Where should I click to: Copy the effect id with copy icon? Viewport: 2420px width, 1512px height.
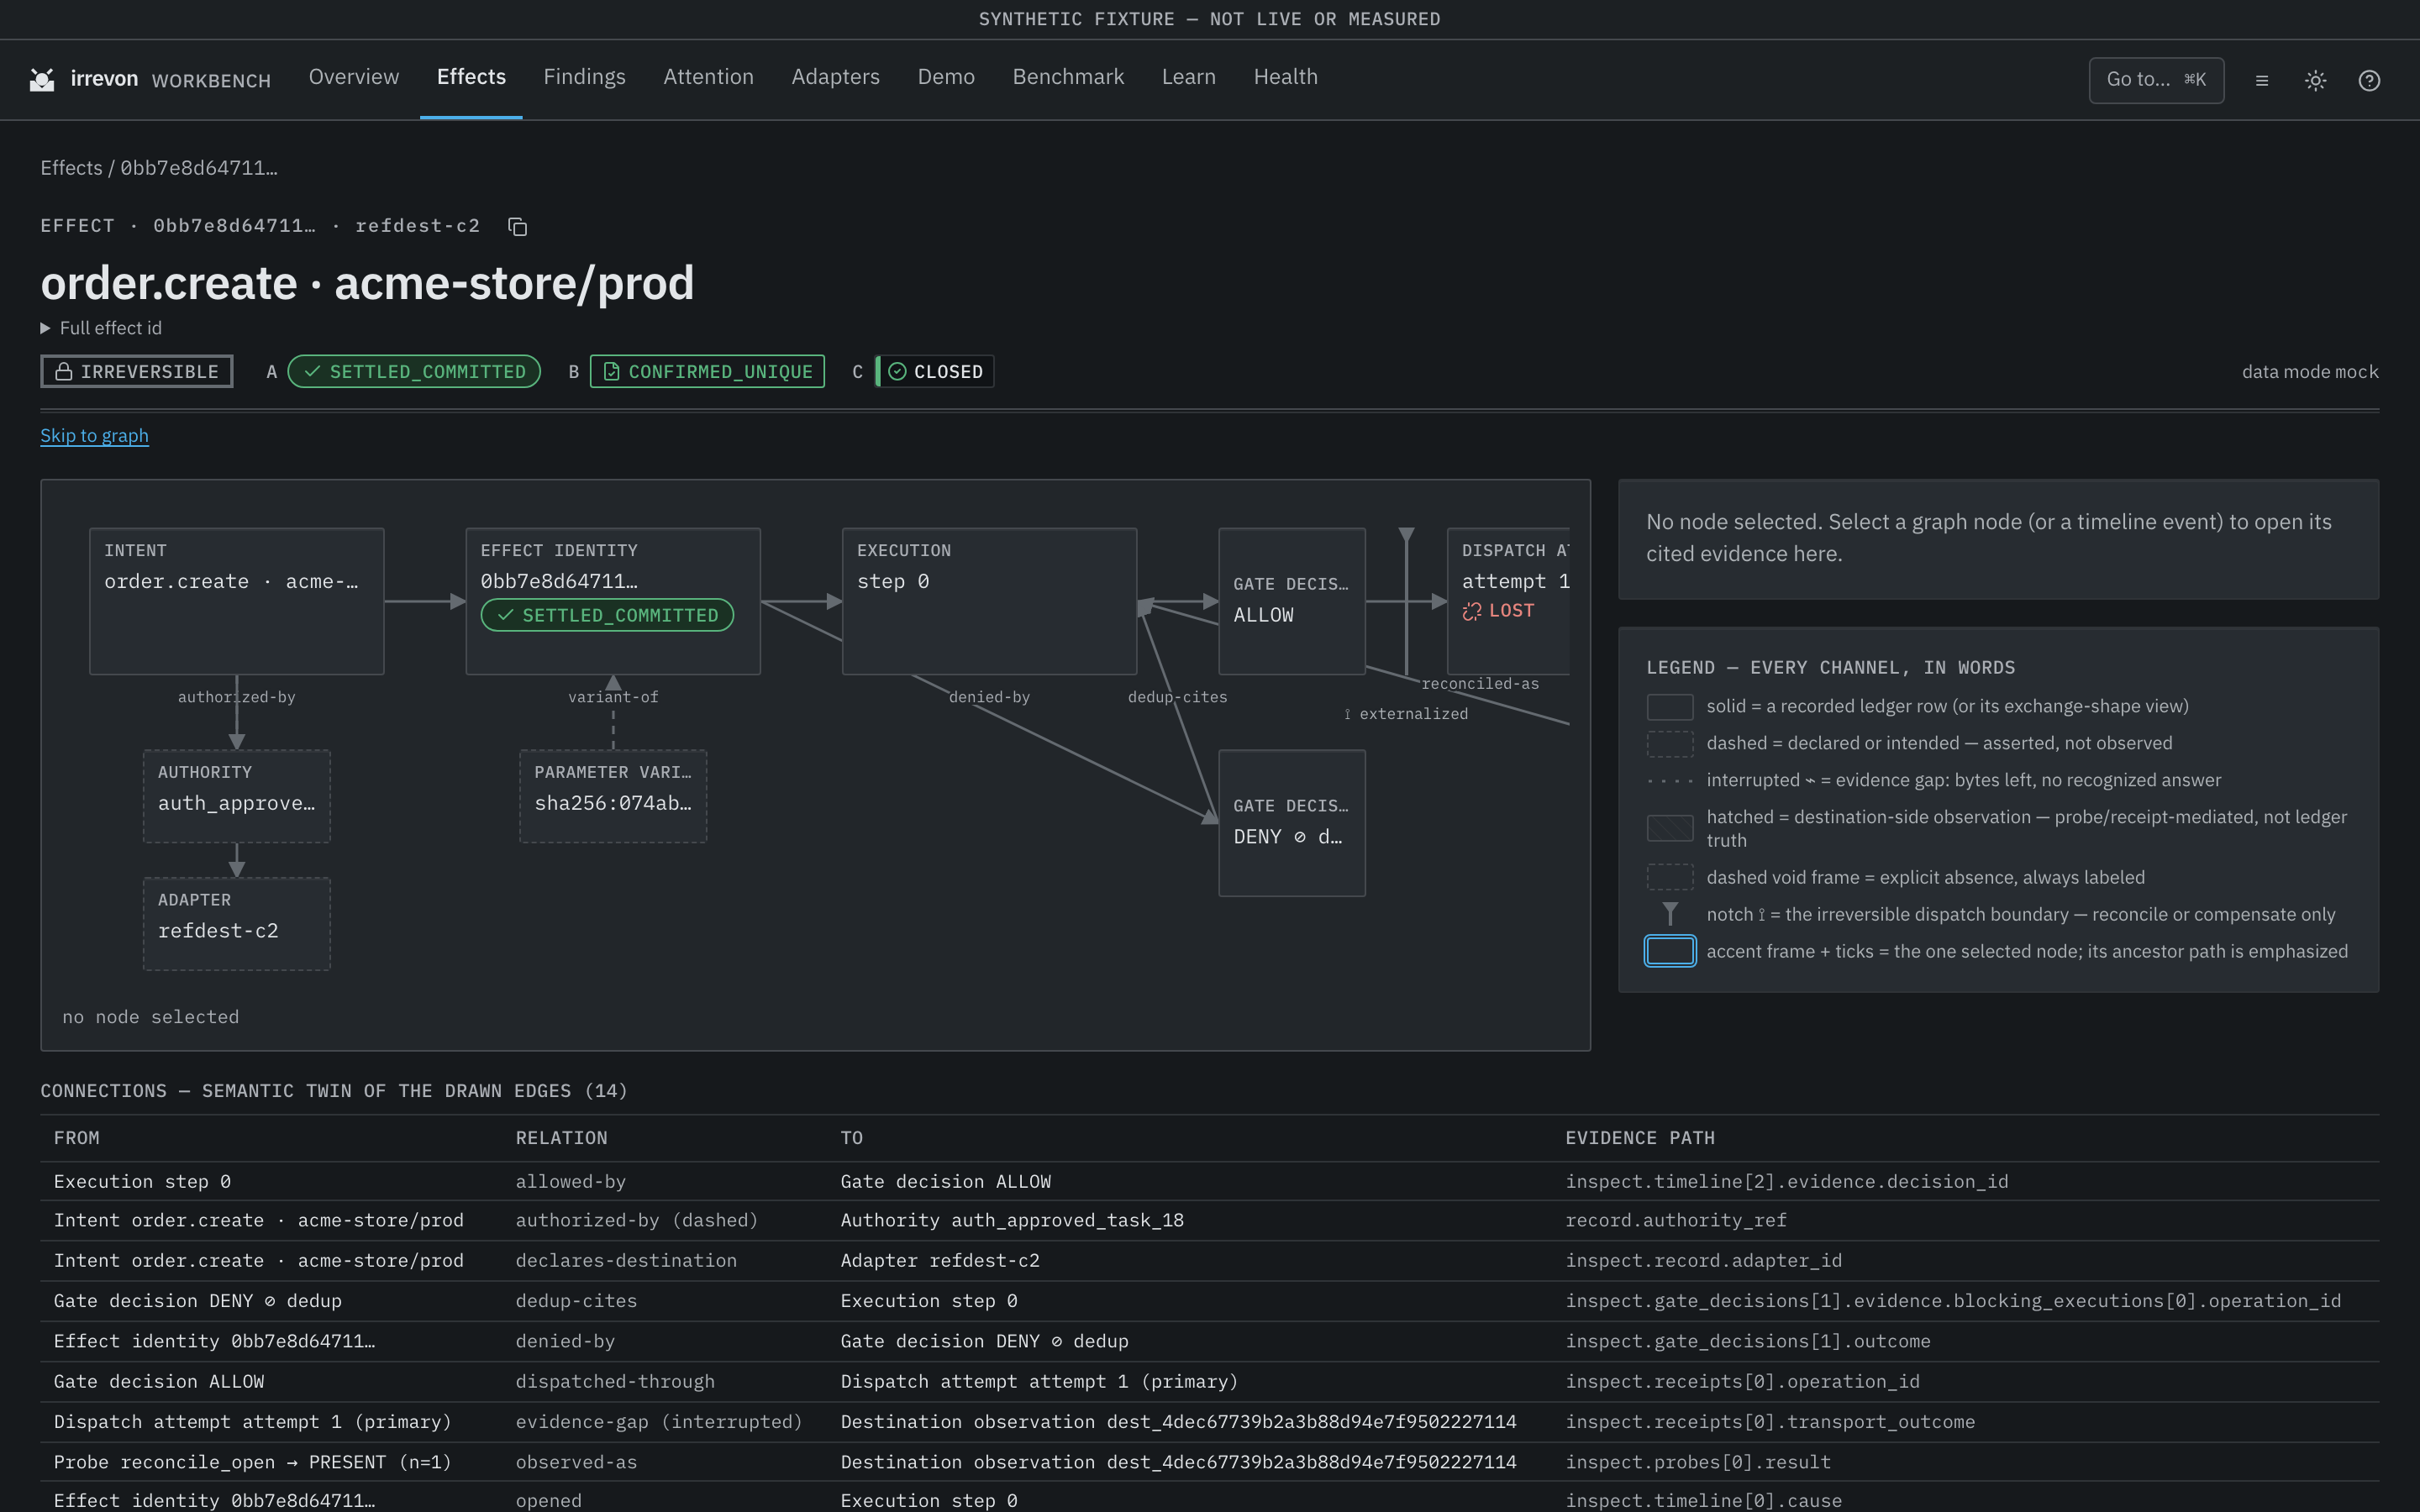click(x=517, y=227)
